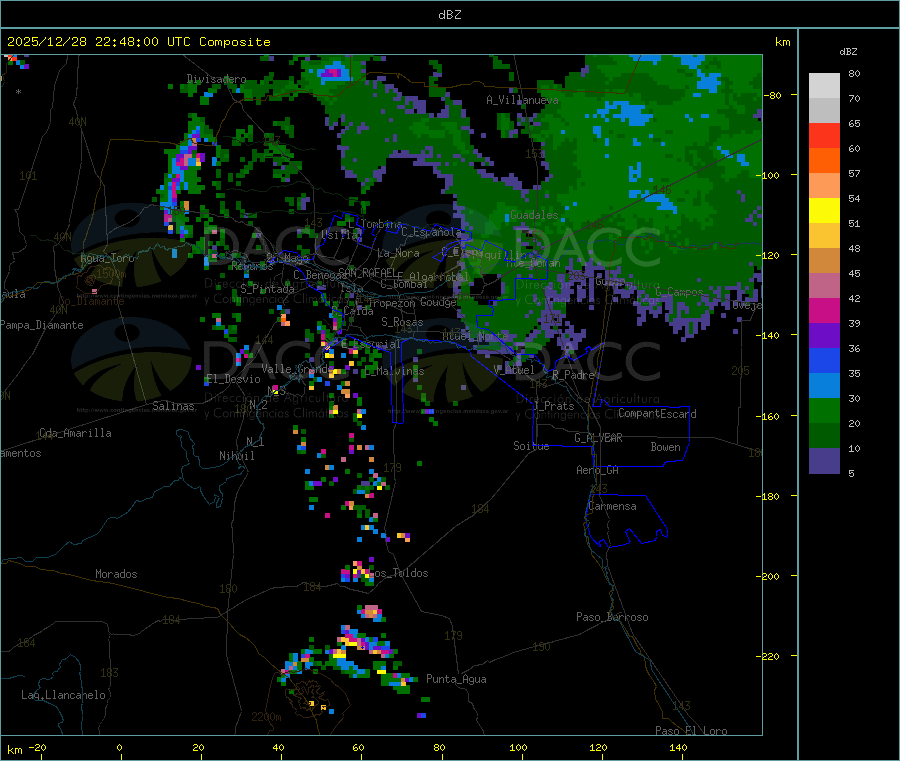Click the A_Villanueva map label
This screenshot has width=900, height=761.
pos(522,100)
